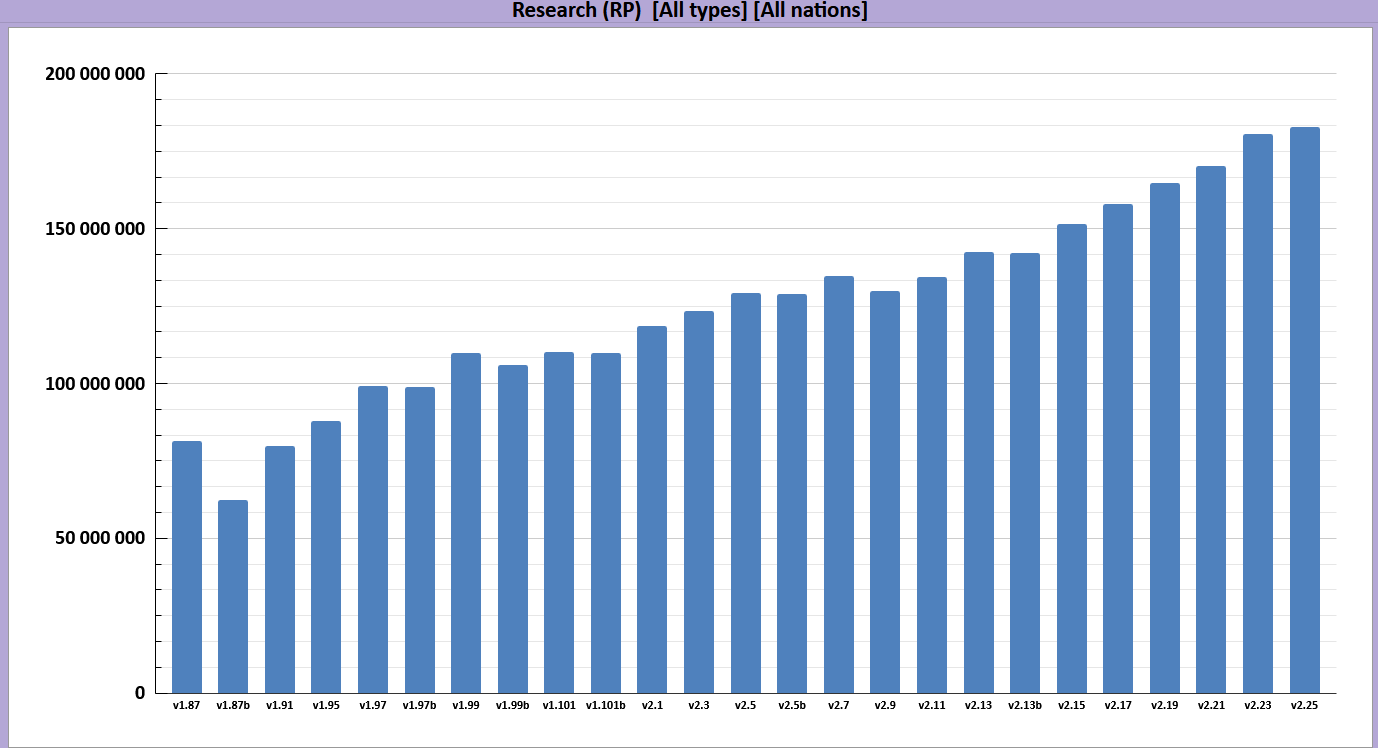
Task: Click the blue bar for v2.1
Action: 652,509
